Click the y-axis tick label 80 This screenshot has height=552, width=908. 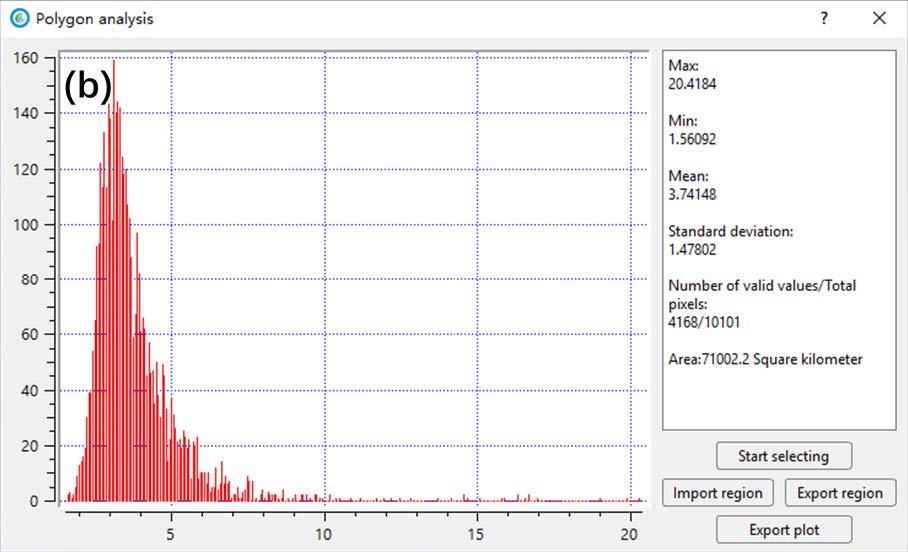[30, 279]
